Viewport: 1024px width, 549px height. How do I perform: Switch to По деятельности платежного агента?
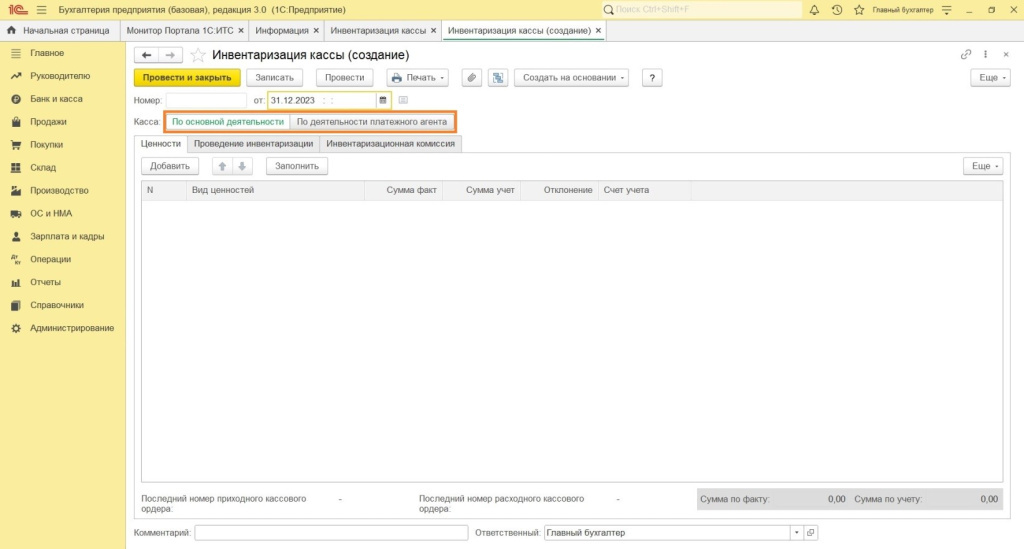tap(372, 122)
